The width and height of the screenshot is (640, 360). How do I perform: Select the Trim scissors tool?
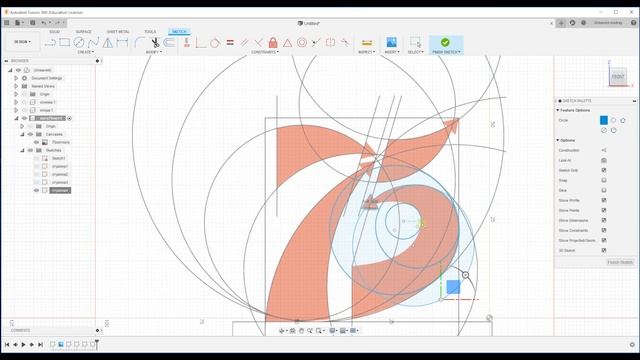pos(155,42)
